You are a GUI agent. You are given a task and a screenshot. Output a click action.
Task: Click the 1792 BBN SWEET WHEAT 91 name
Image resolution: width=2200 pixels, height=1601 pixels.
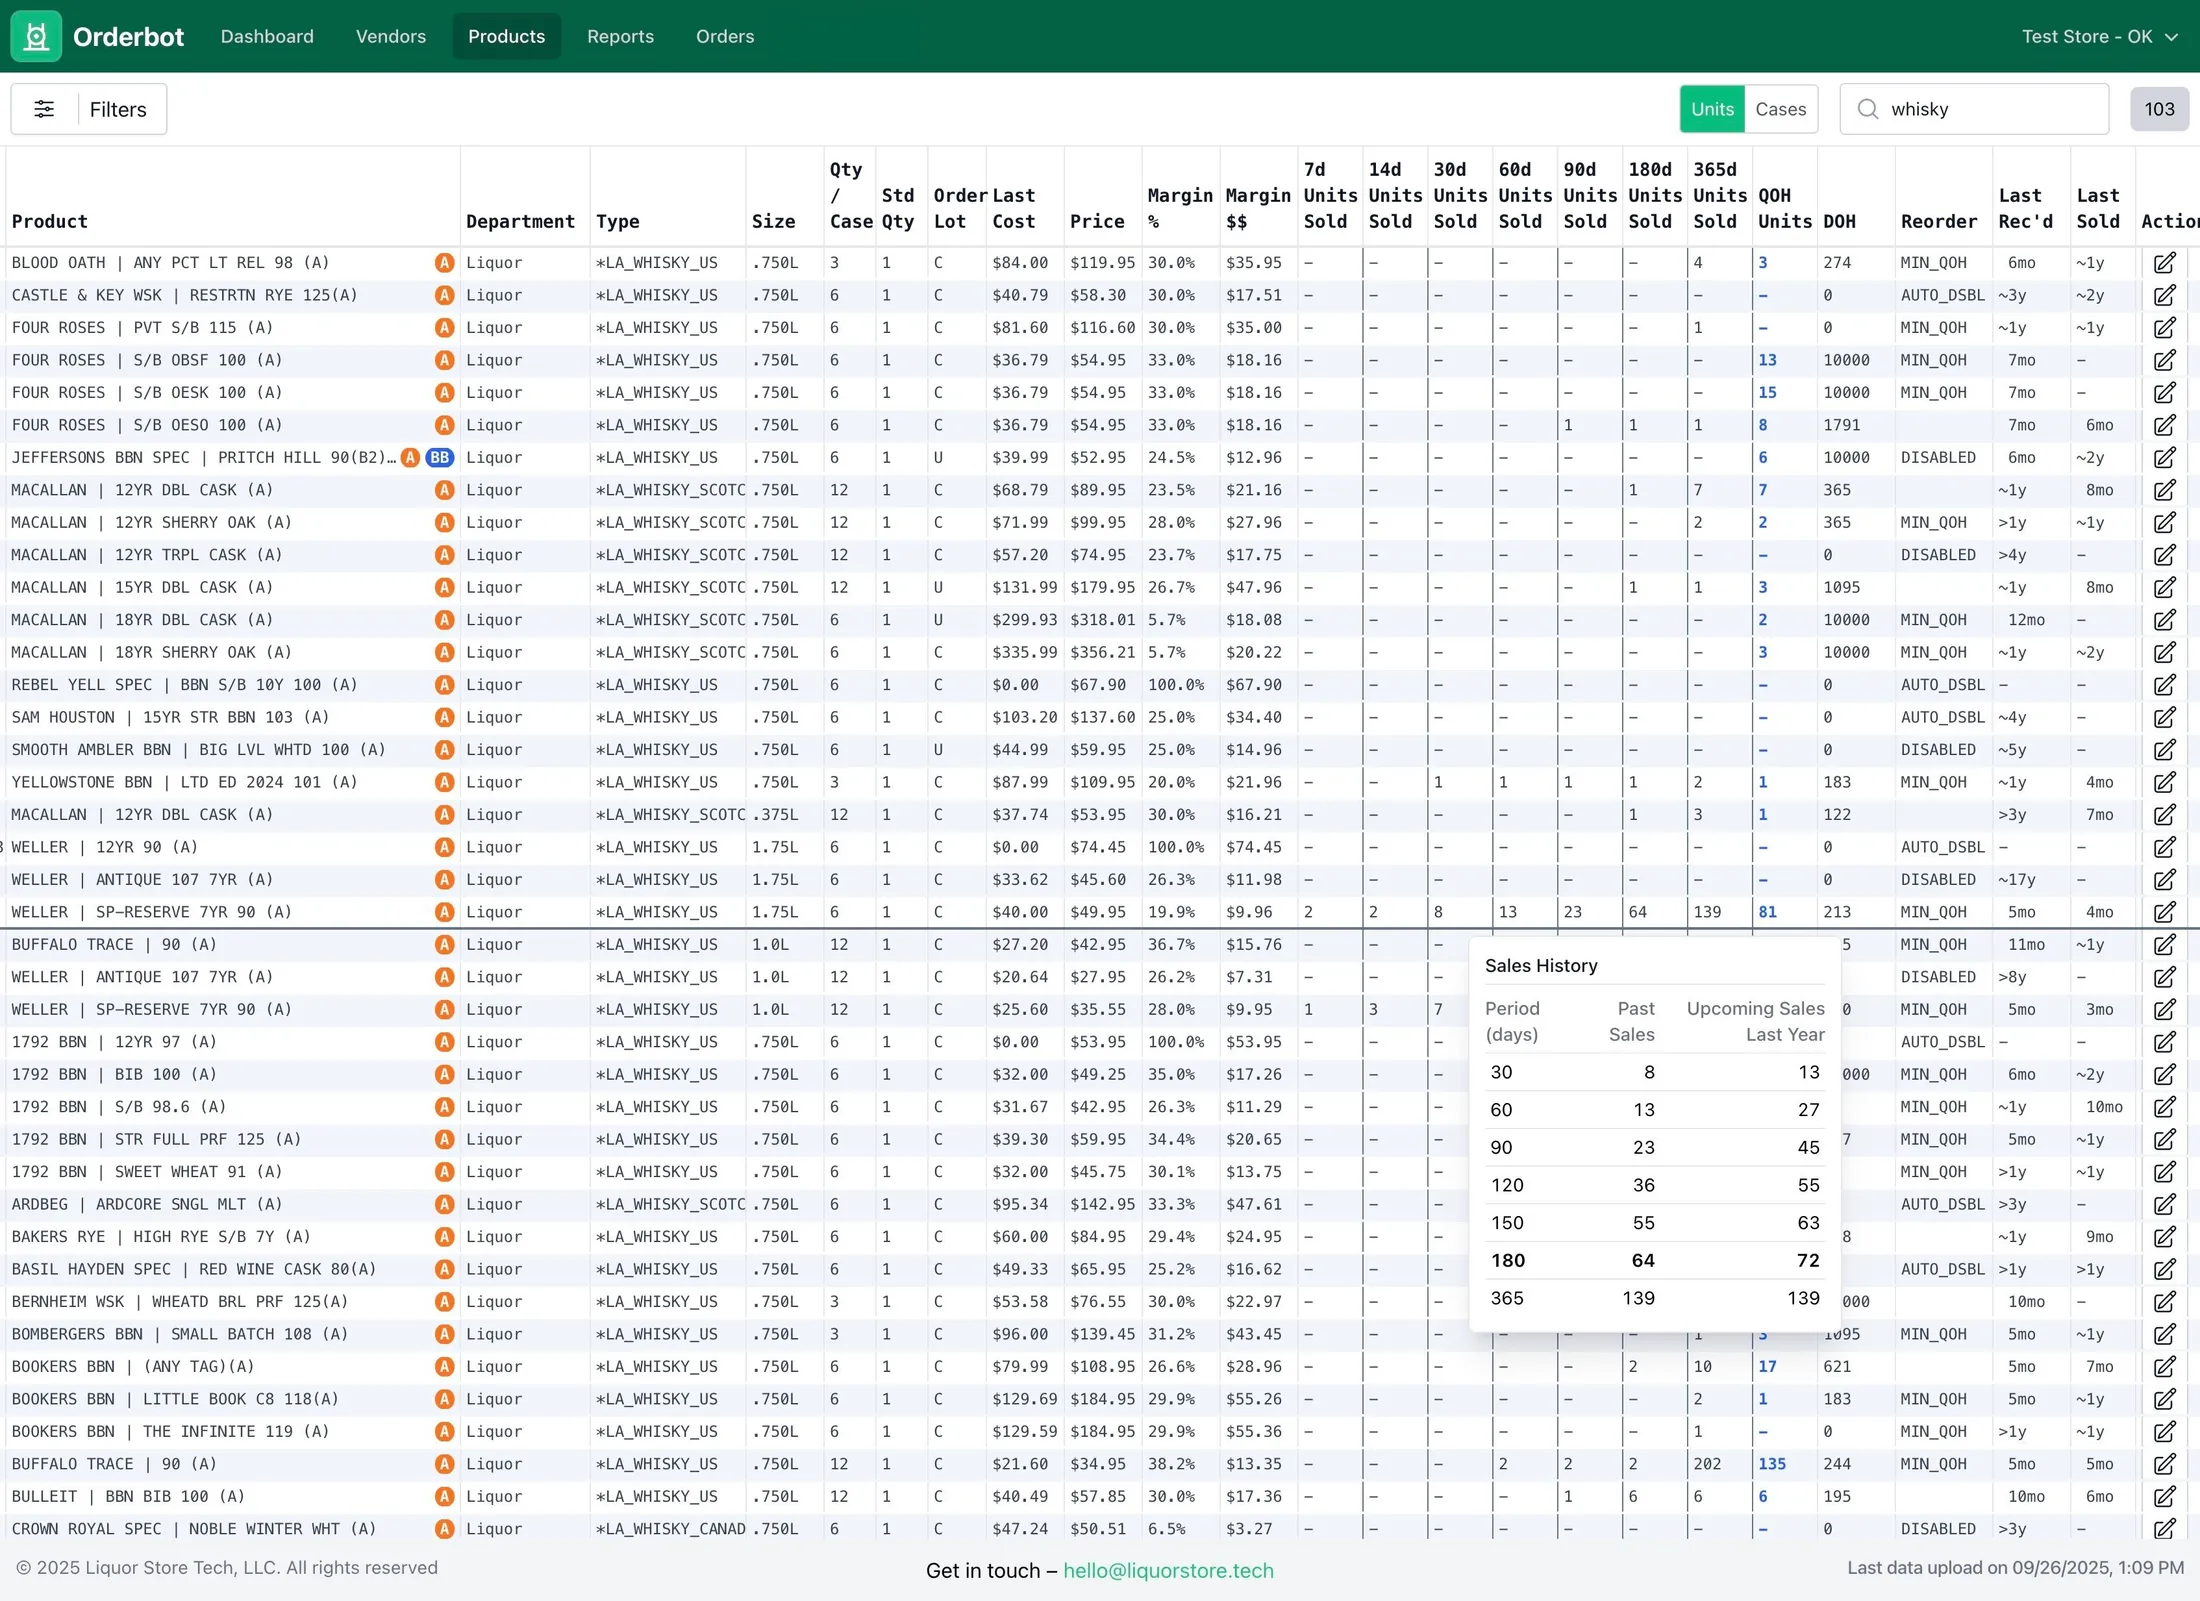click(147, 1172)
